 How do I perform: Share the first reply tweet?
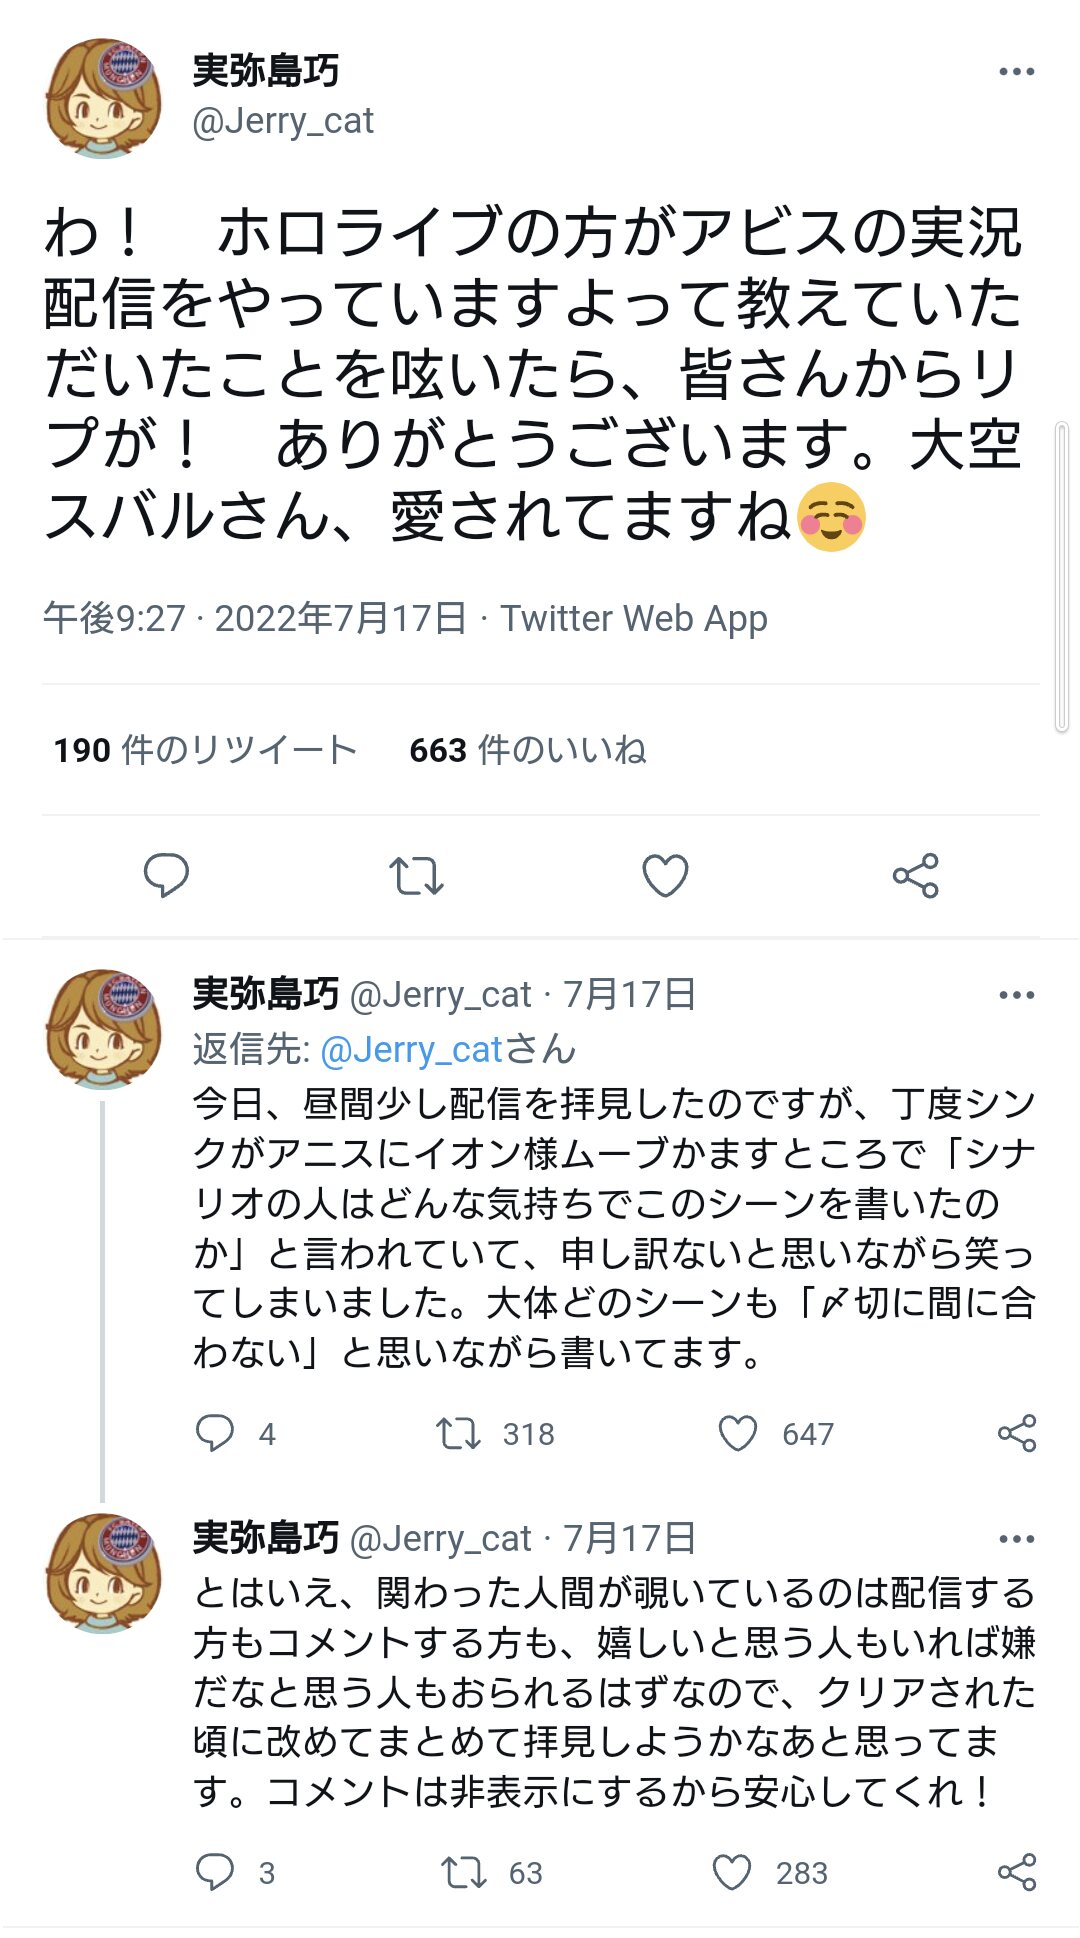[x=1016, y=1433]
